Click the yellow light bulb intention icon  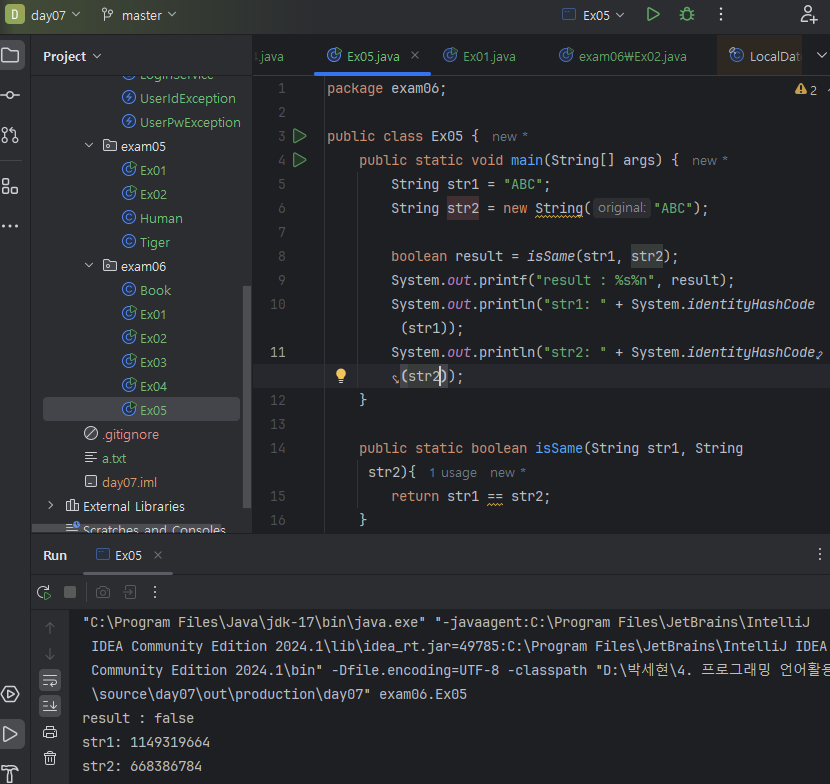tap(340, 376)
